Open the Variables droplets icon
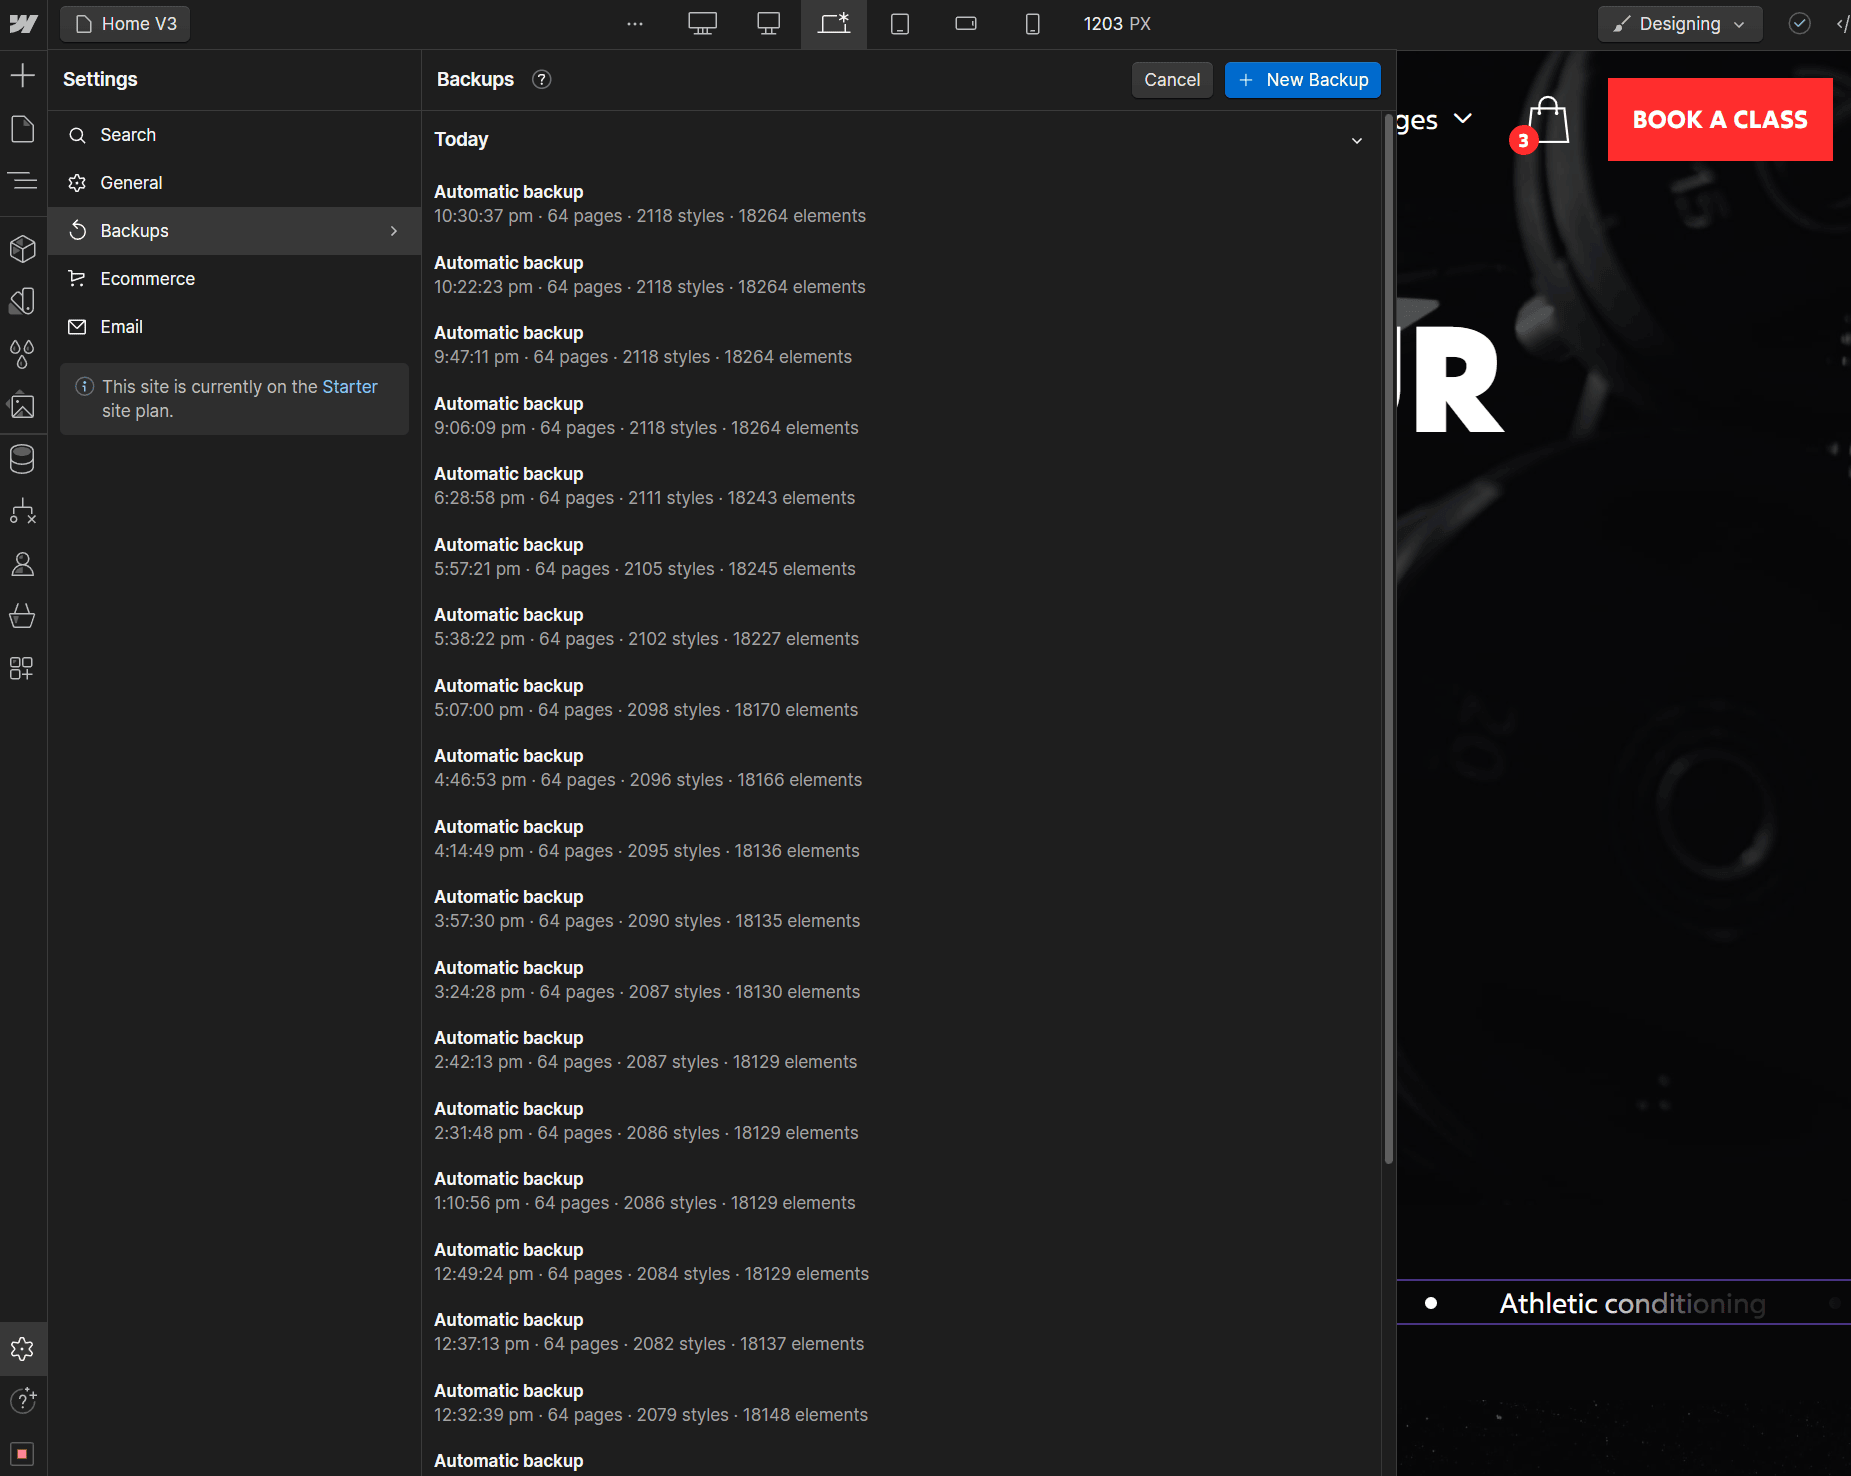 (23, 353)
